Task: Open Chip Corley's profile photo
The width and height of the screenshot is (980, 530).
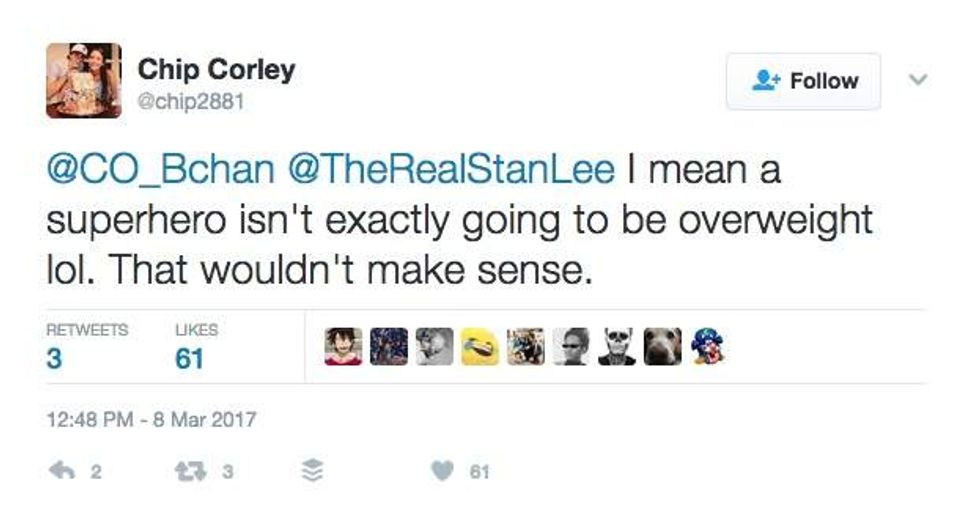Action: point(83,81)
